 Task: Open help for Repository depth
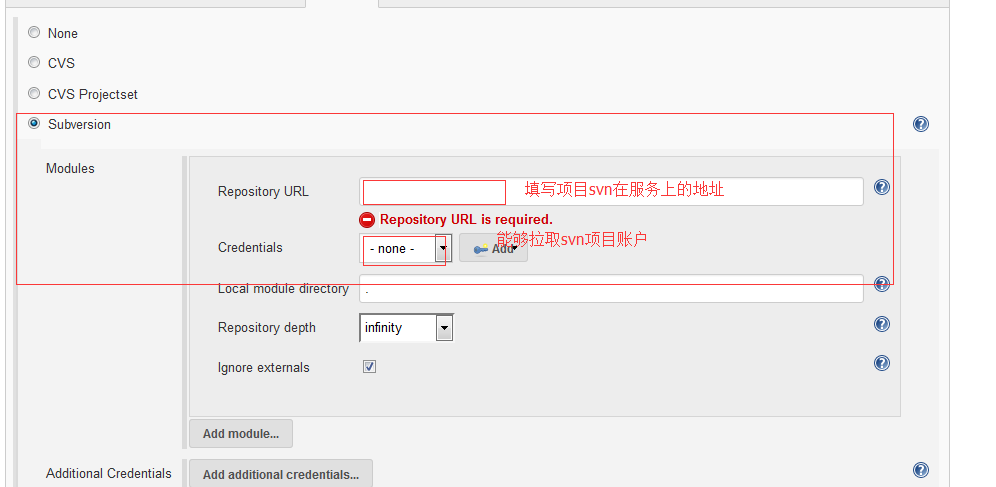tap(882, 324)
